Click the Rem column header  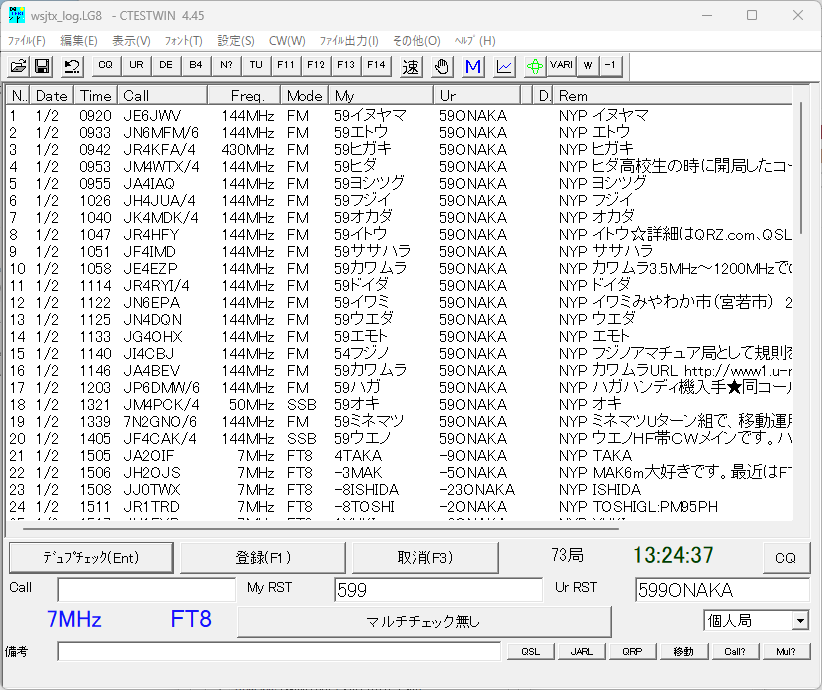pos(672,95)
